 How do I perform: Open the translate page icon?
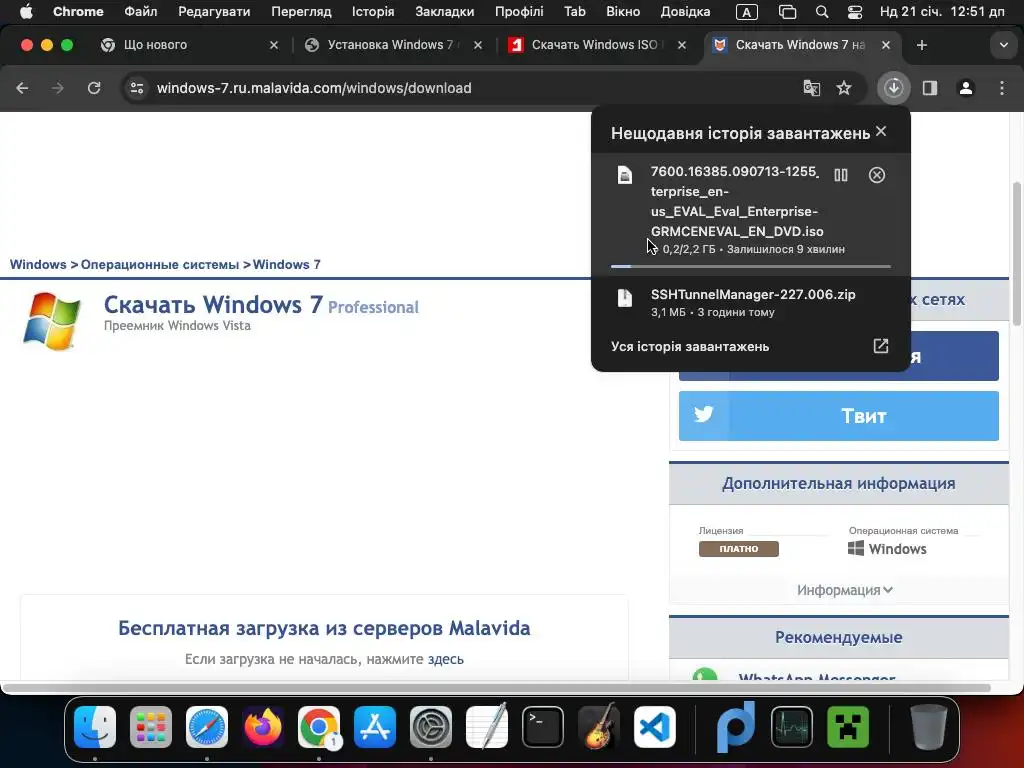coord(811,88)
